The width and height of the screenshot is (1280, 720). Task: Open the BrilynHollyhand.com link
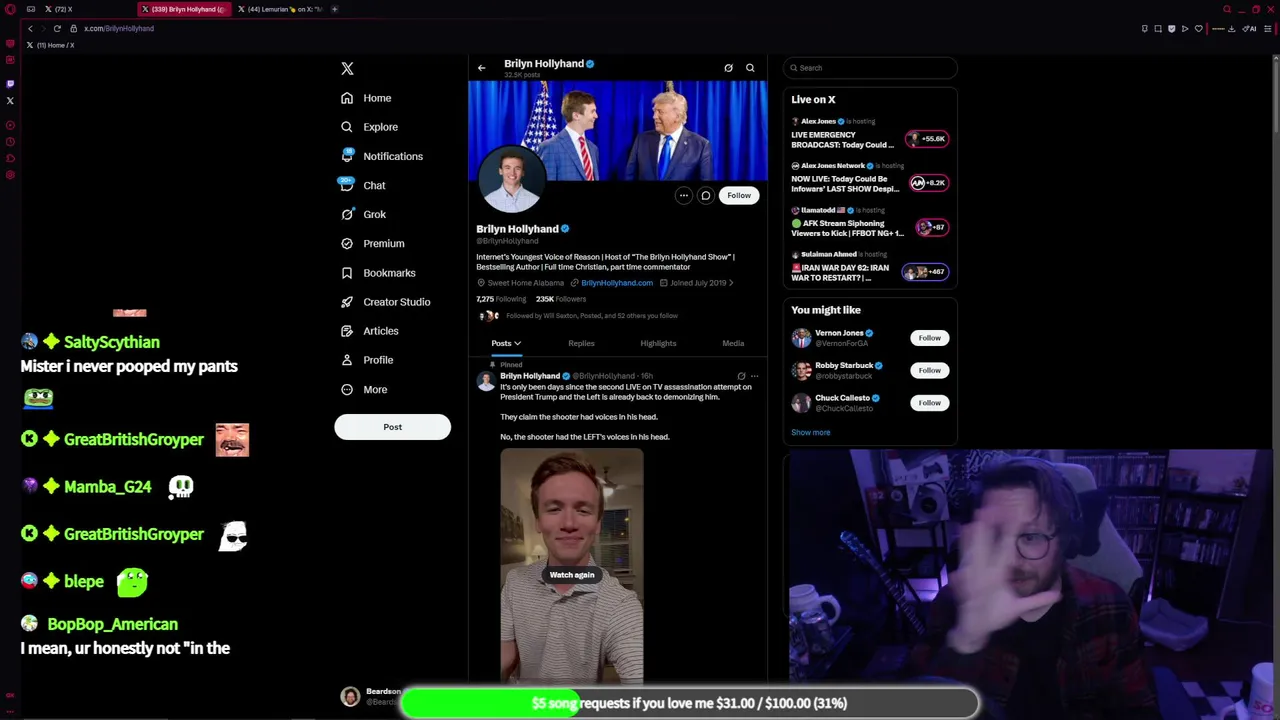[616, 283]
